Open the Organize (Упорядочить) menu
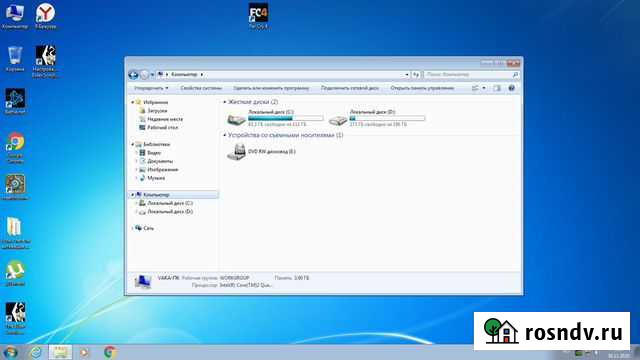This screenshot has width=640, height=360. click(151, 88)
